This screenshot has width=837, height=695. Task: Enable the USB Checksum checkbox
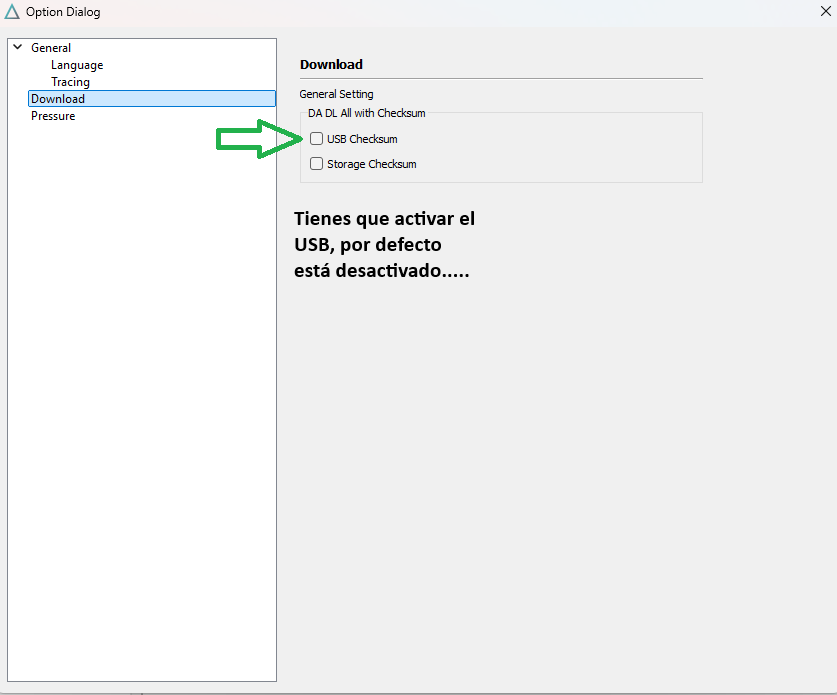[317, 139]
